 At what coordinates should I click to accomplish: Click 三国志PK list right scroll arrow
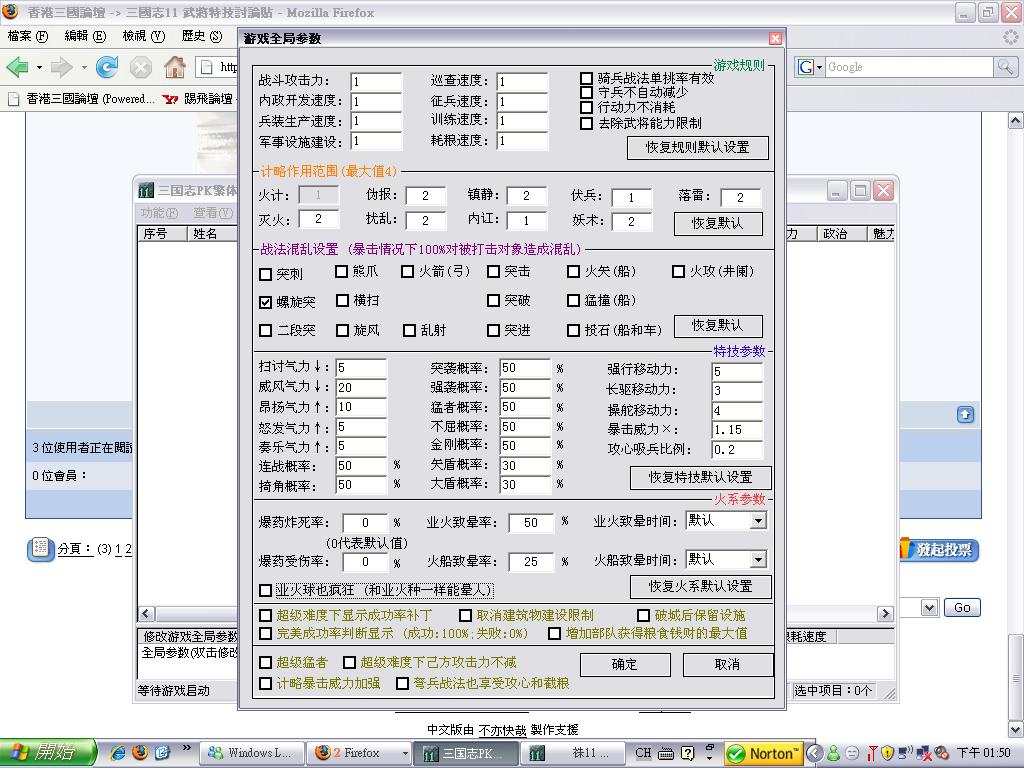coord(885,613)
